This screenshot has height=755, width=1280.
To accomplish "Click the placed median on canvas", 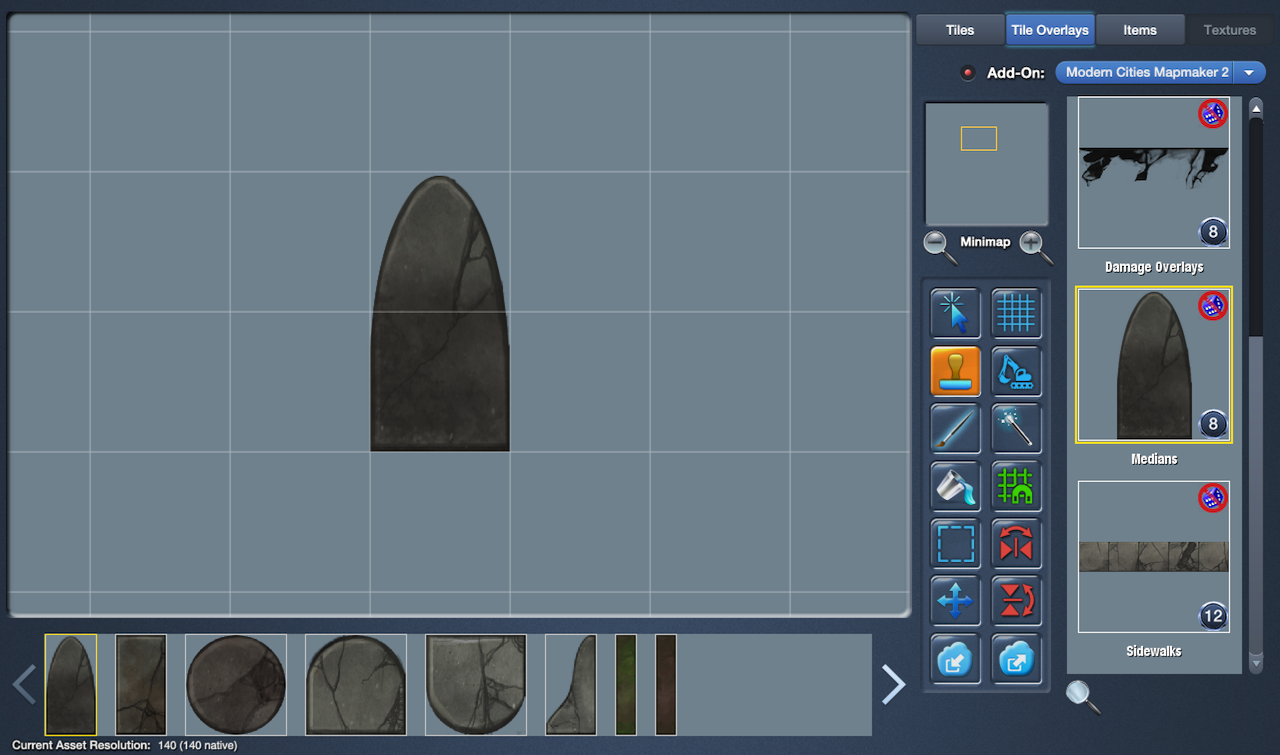I will 440,314.
